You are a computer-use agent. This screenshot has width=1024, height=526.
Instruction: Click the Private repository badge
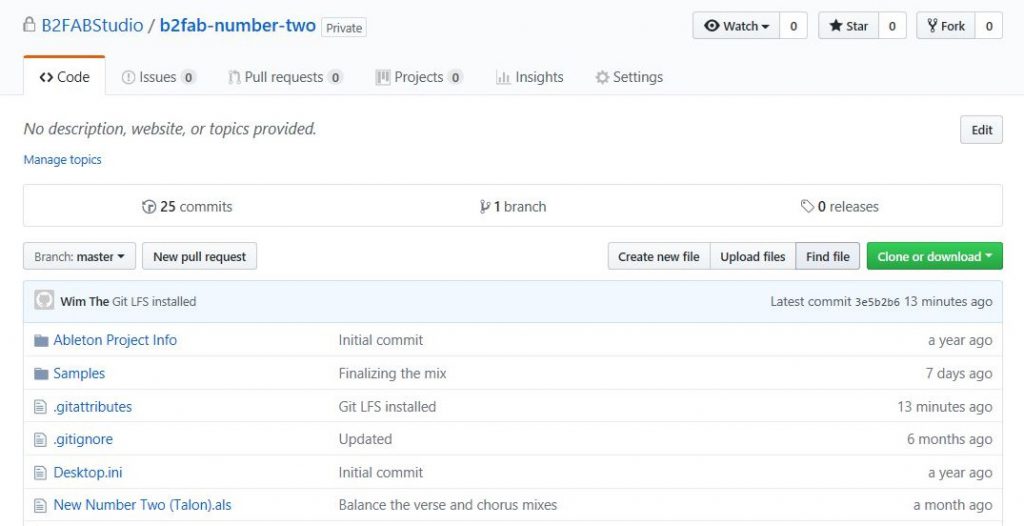tap(344, 27)
